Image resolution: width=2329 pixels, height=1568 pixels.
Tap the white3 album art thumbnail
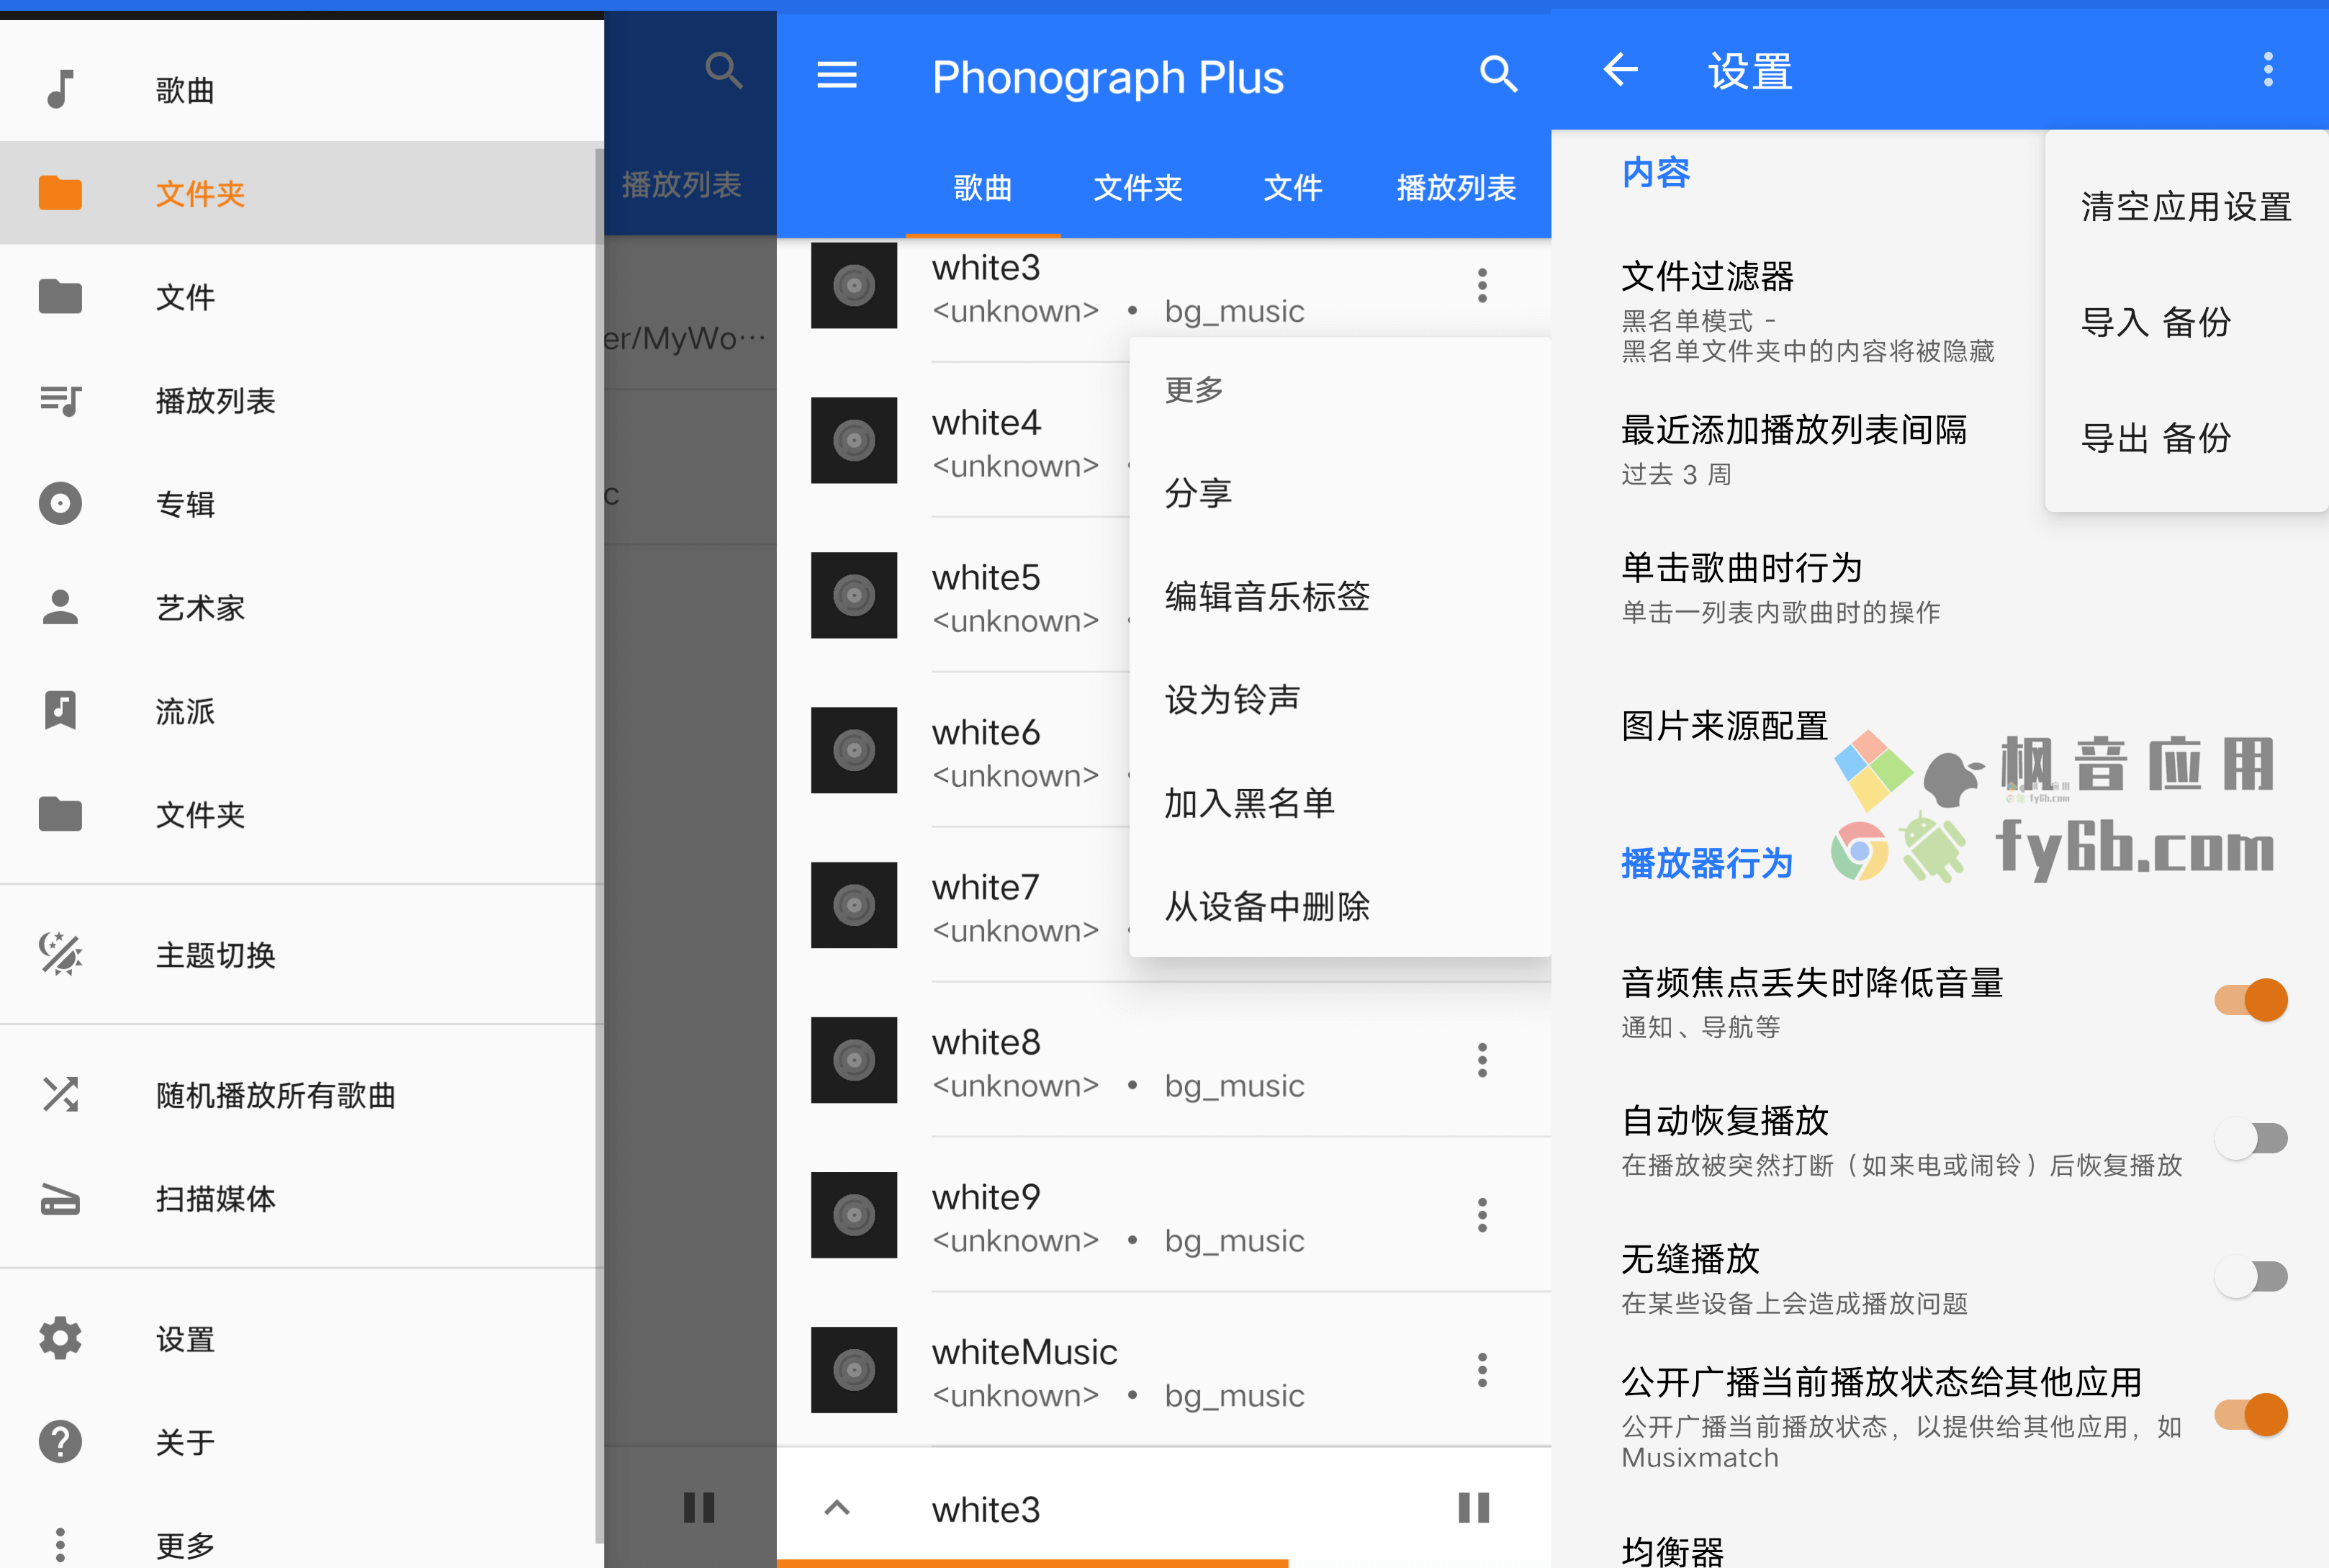pyautogui.click(x=854, y=285)
